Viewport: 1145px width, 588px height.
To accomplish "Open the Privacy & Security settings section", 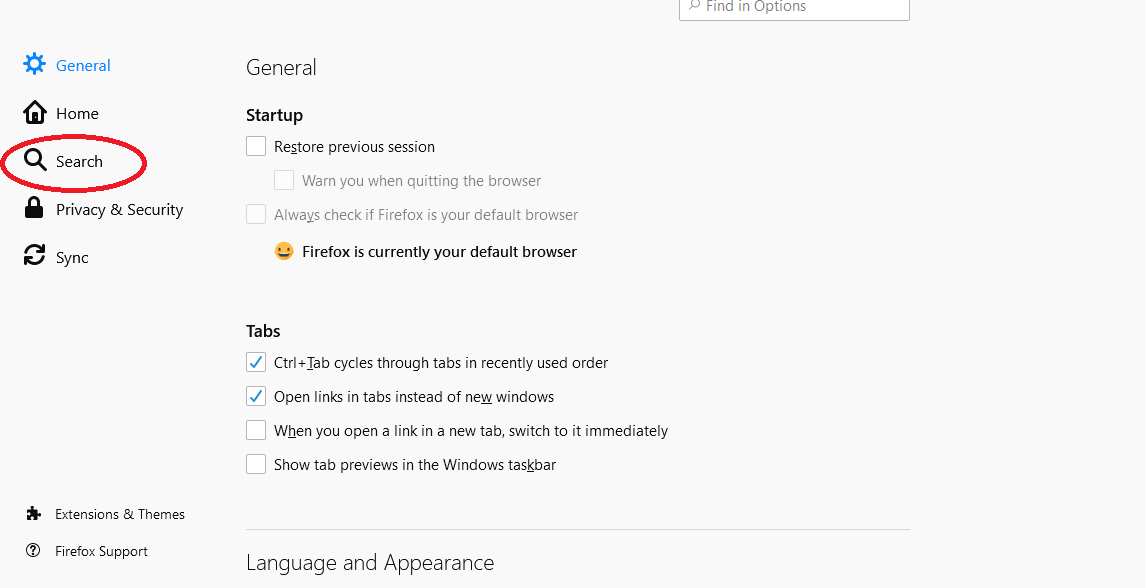I will point(119,209).
